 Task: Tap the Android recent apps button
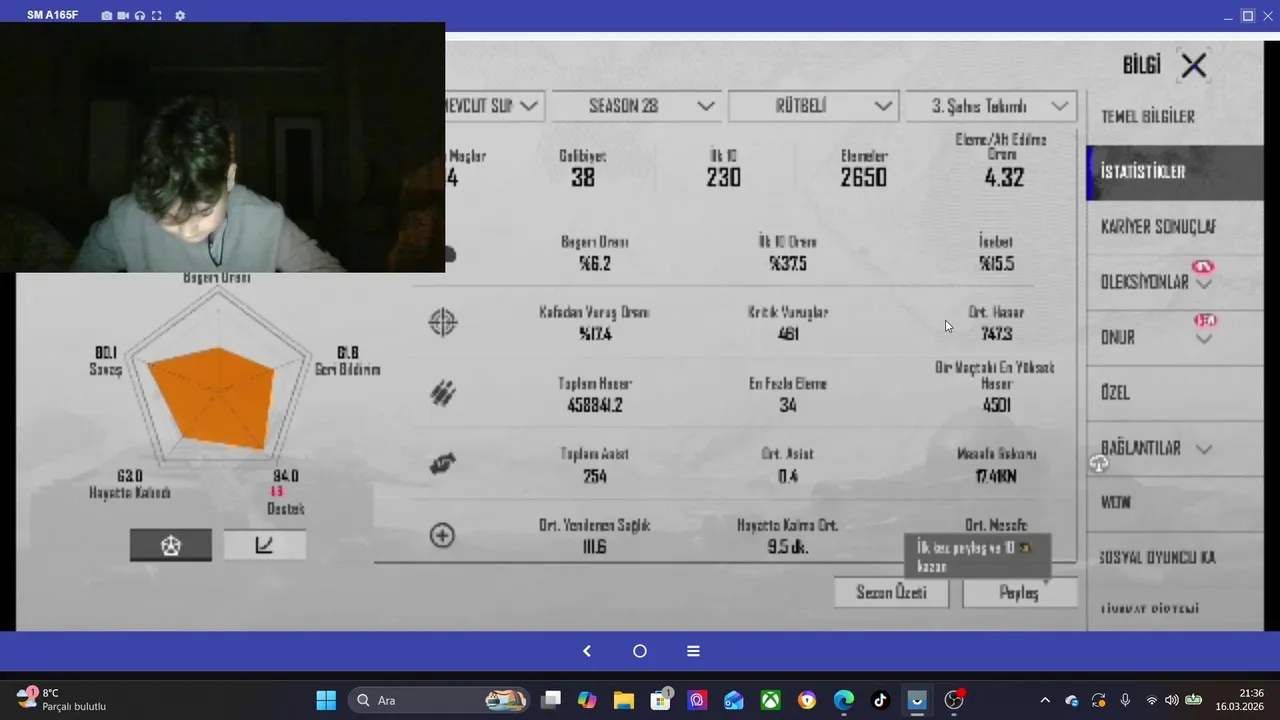(693, 651)
